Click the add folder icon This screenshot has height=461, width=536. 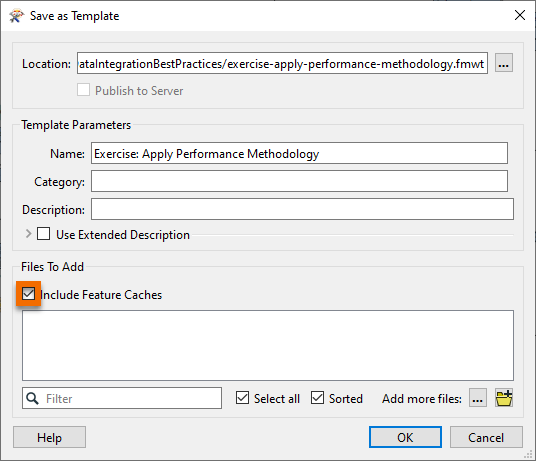point(504,398)
